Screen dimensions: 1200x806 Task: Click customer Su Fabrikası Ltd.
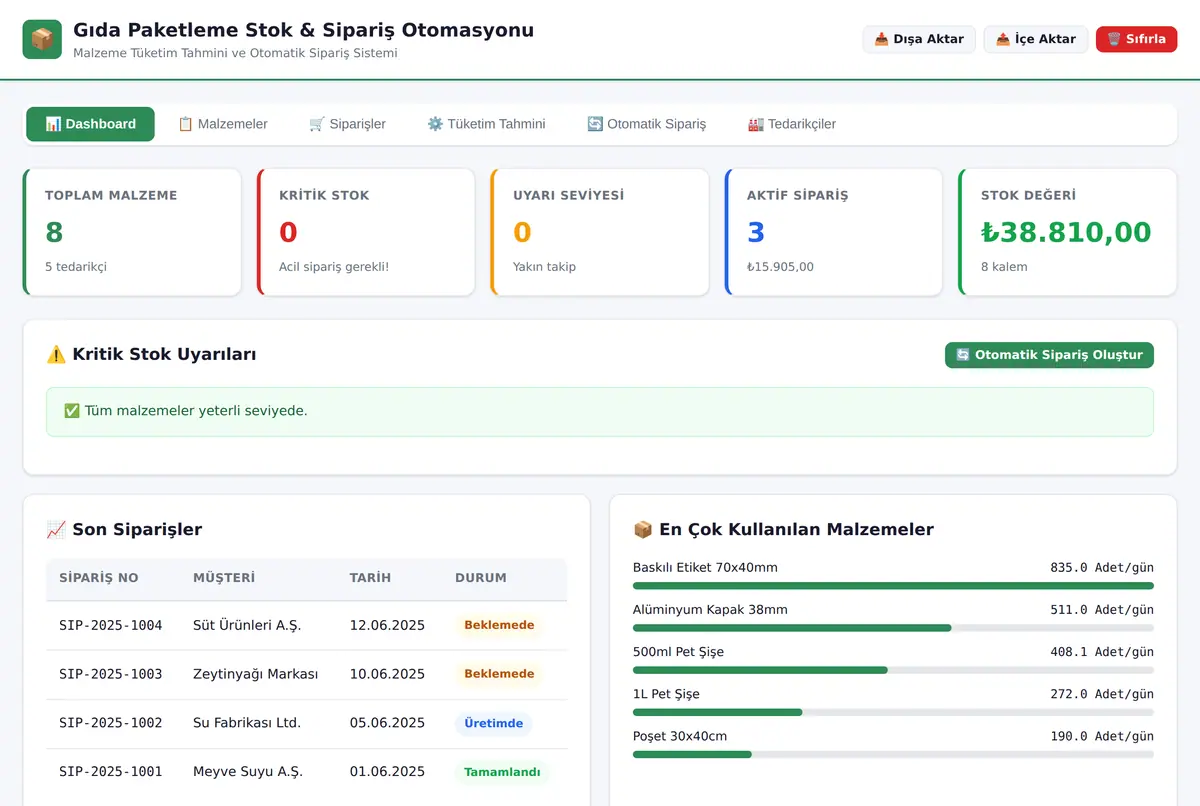point(247,723)
